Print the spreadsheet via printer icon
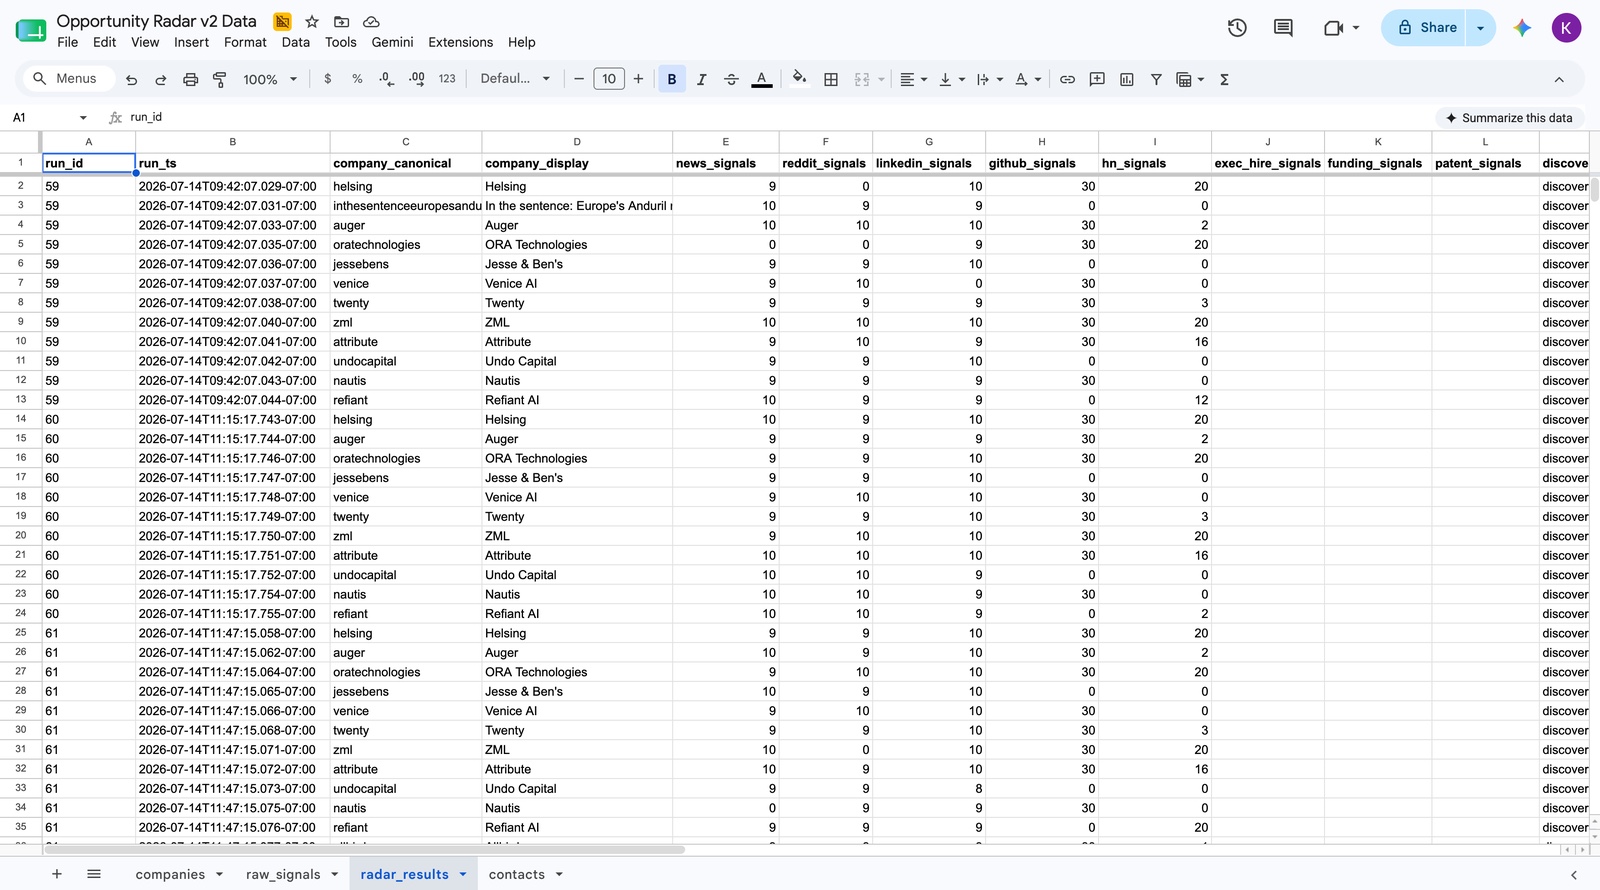1600x890 pixels. tap(191, 79)
